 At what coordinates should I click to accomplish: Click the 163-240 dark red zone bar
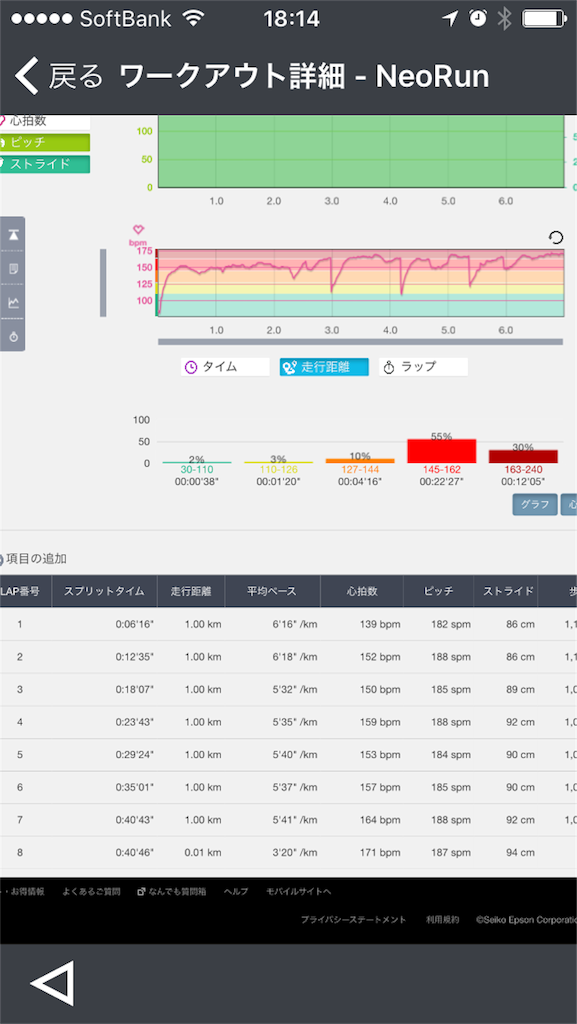[523, 456]
